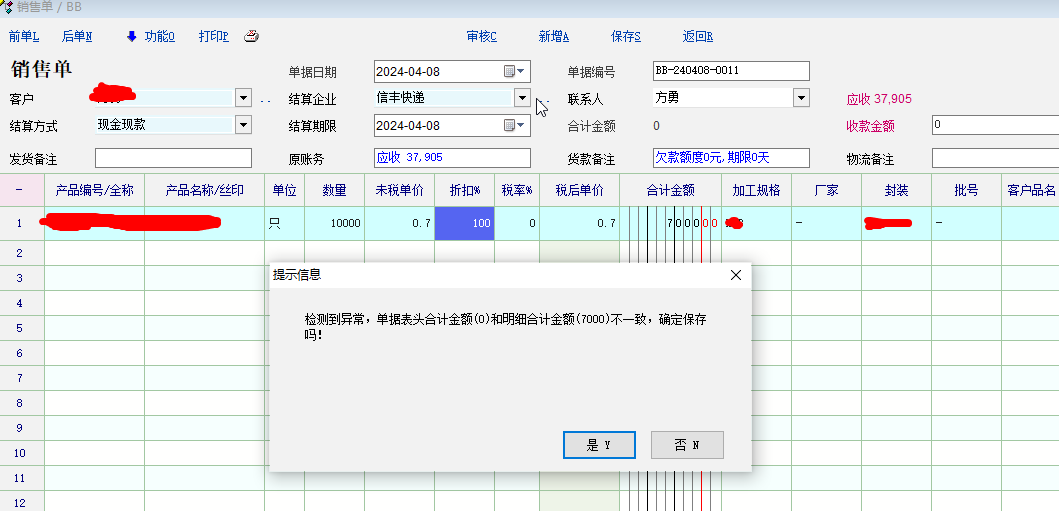This screenshot has width=1059, height=511.
Task: Click 新增A to add a new order
Action: pos(554,36)
